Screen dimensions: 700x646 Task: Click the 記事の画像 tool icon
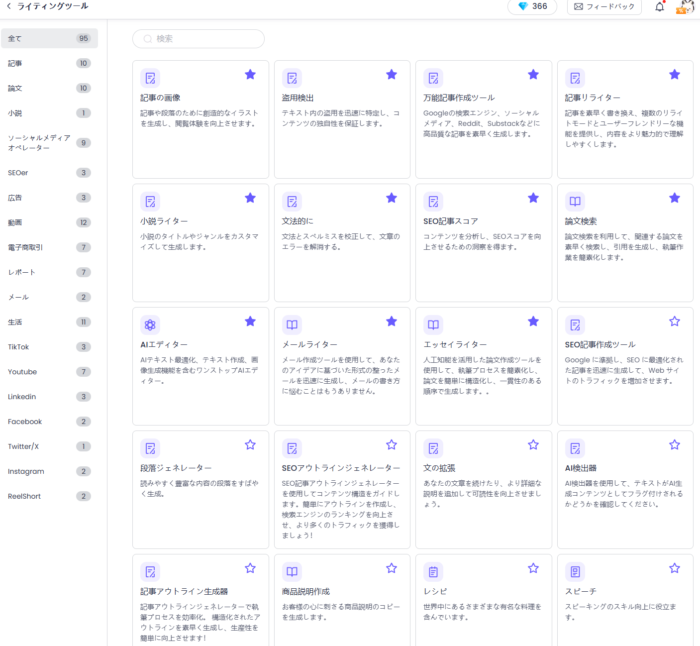tap(150, 79)
